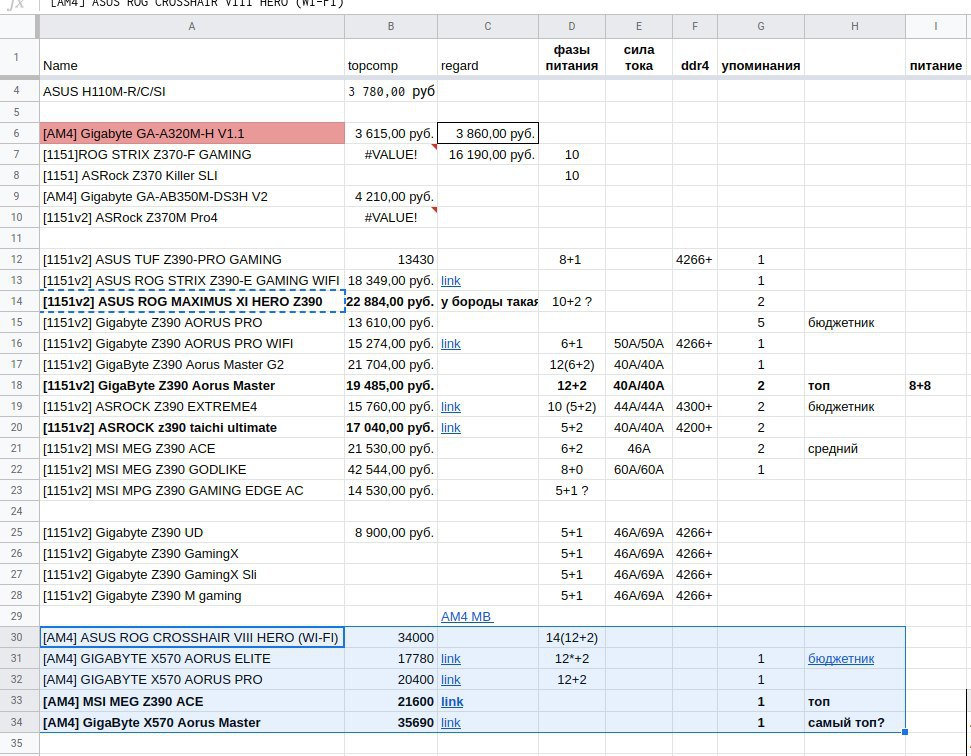Click the бюджетник hyperlink in row 31
The image size is (971, 756).
click(841, 659)
